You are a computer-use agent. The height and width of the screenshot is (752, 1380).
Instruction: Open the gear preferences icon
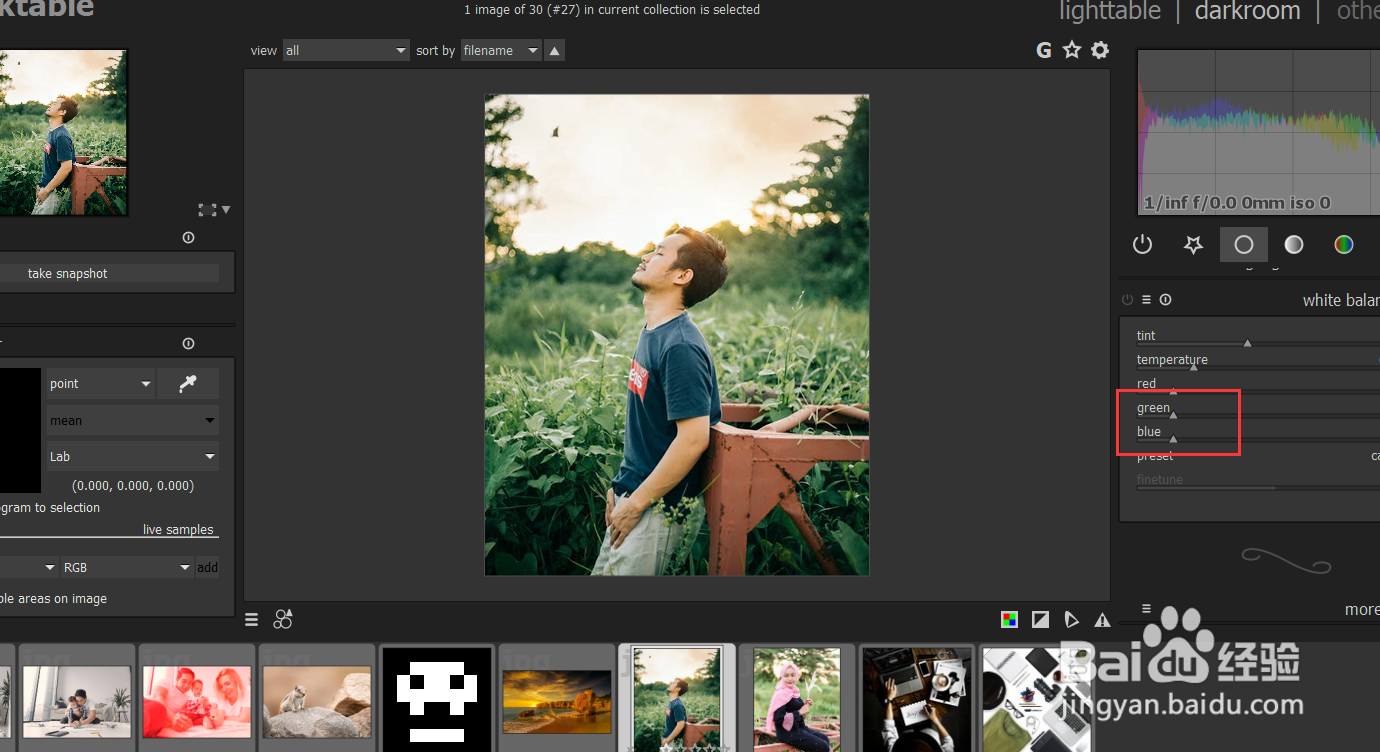pos(1100,50)
